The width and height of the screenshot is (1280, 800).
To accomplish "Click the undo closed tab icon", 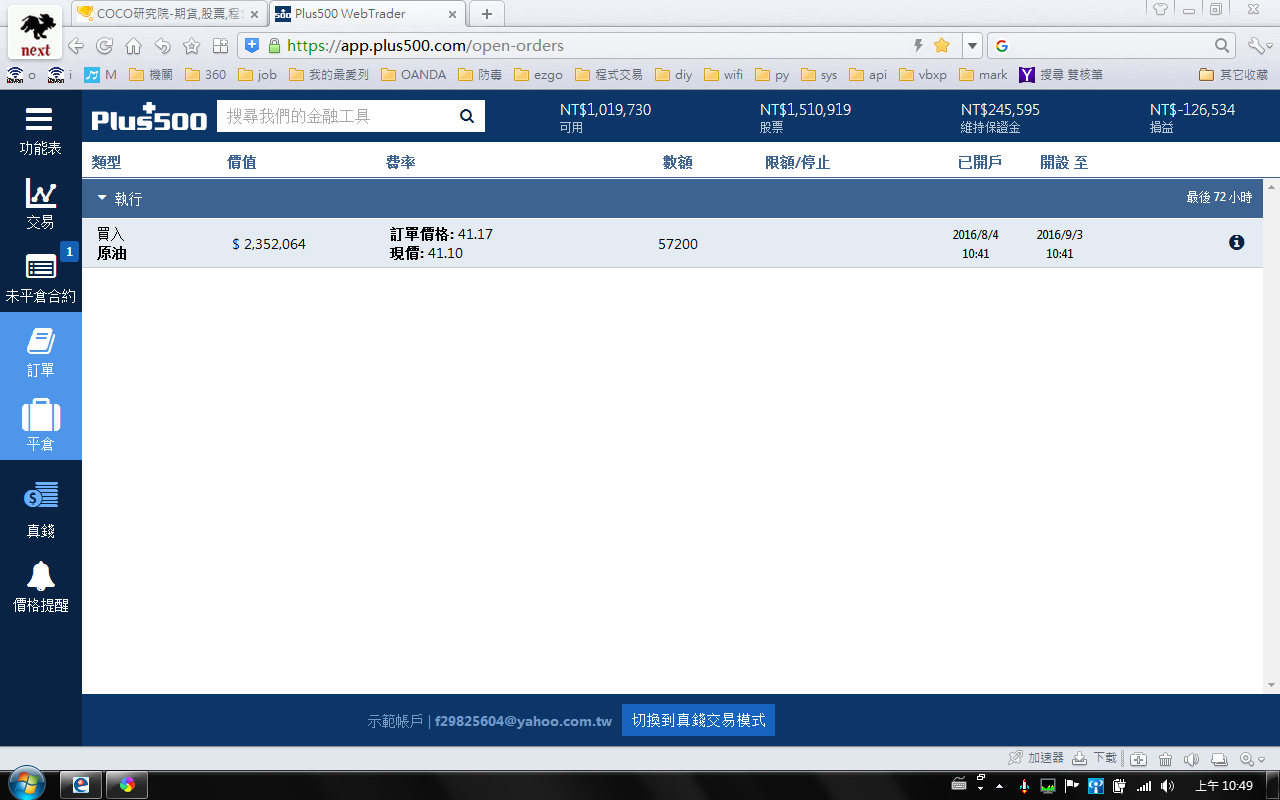I will 162,46.
